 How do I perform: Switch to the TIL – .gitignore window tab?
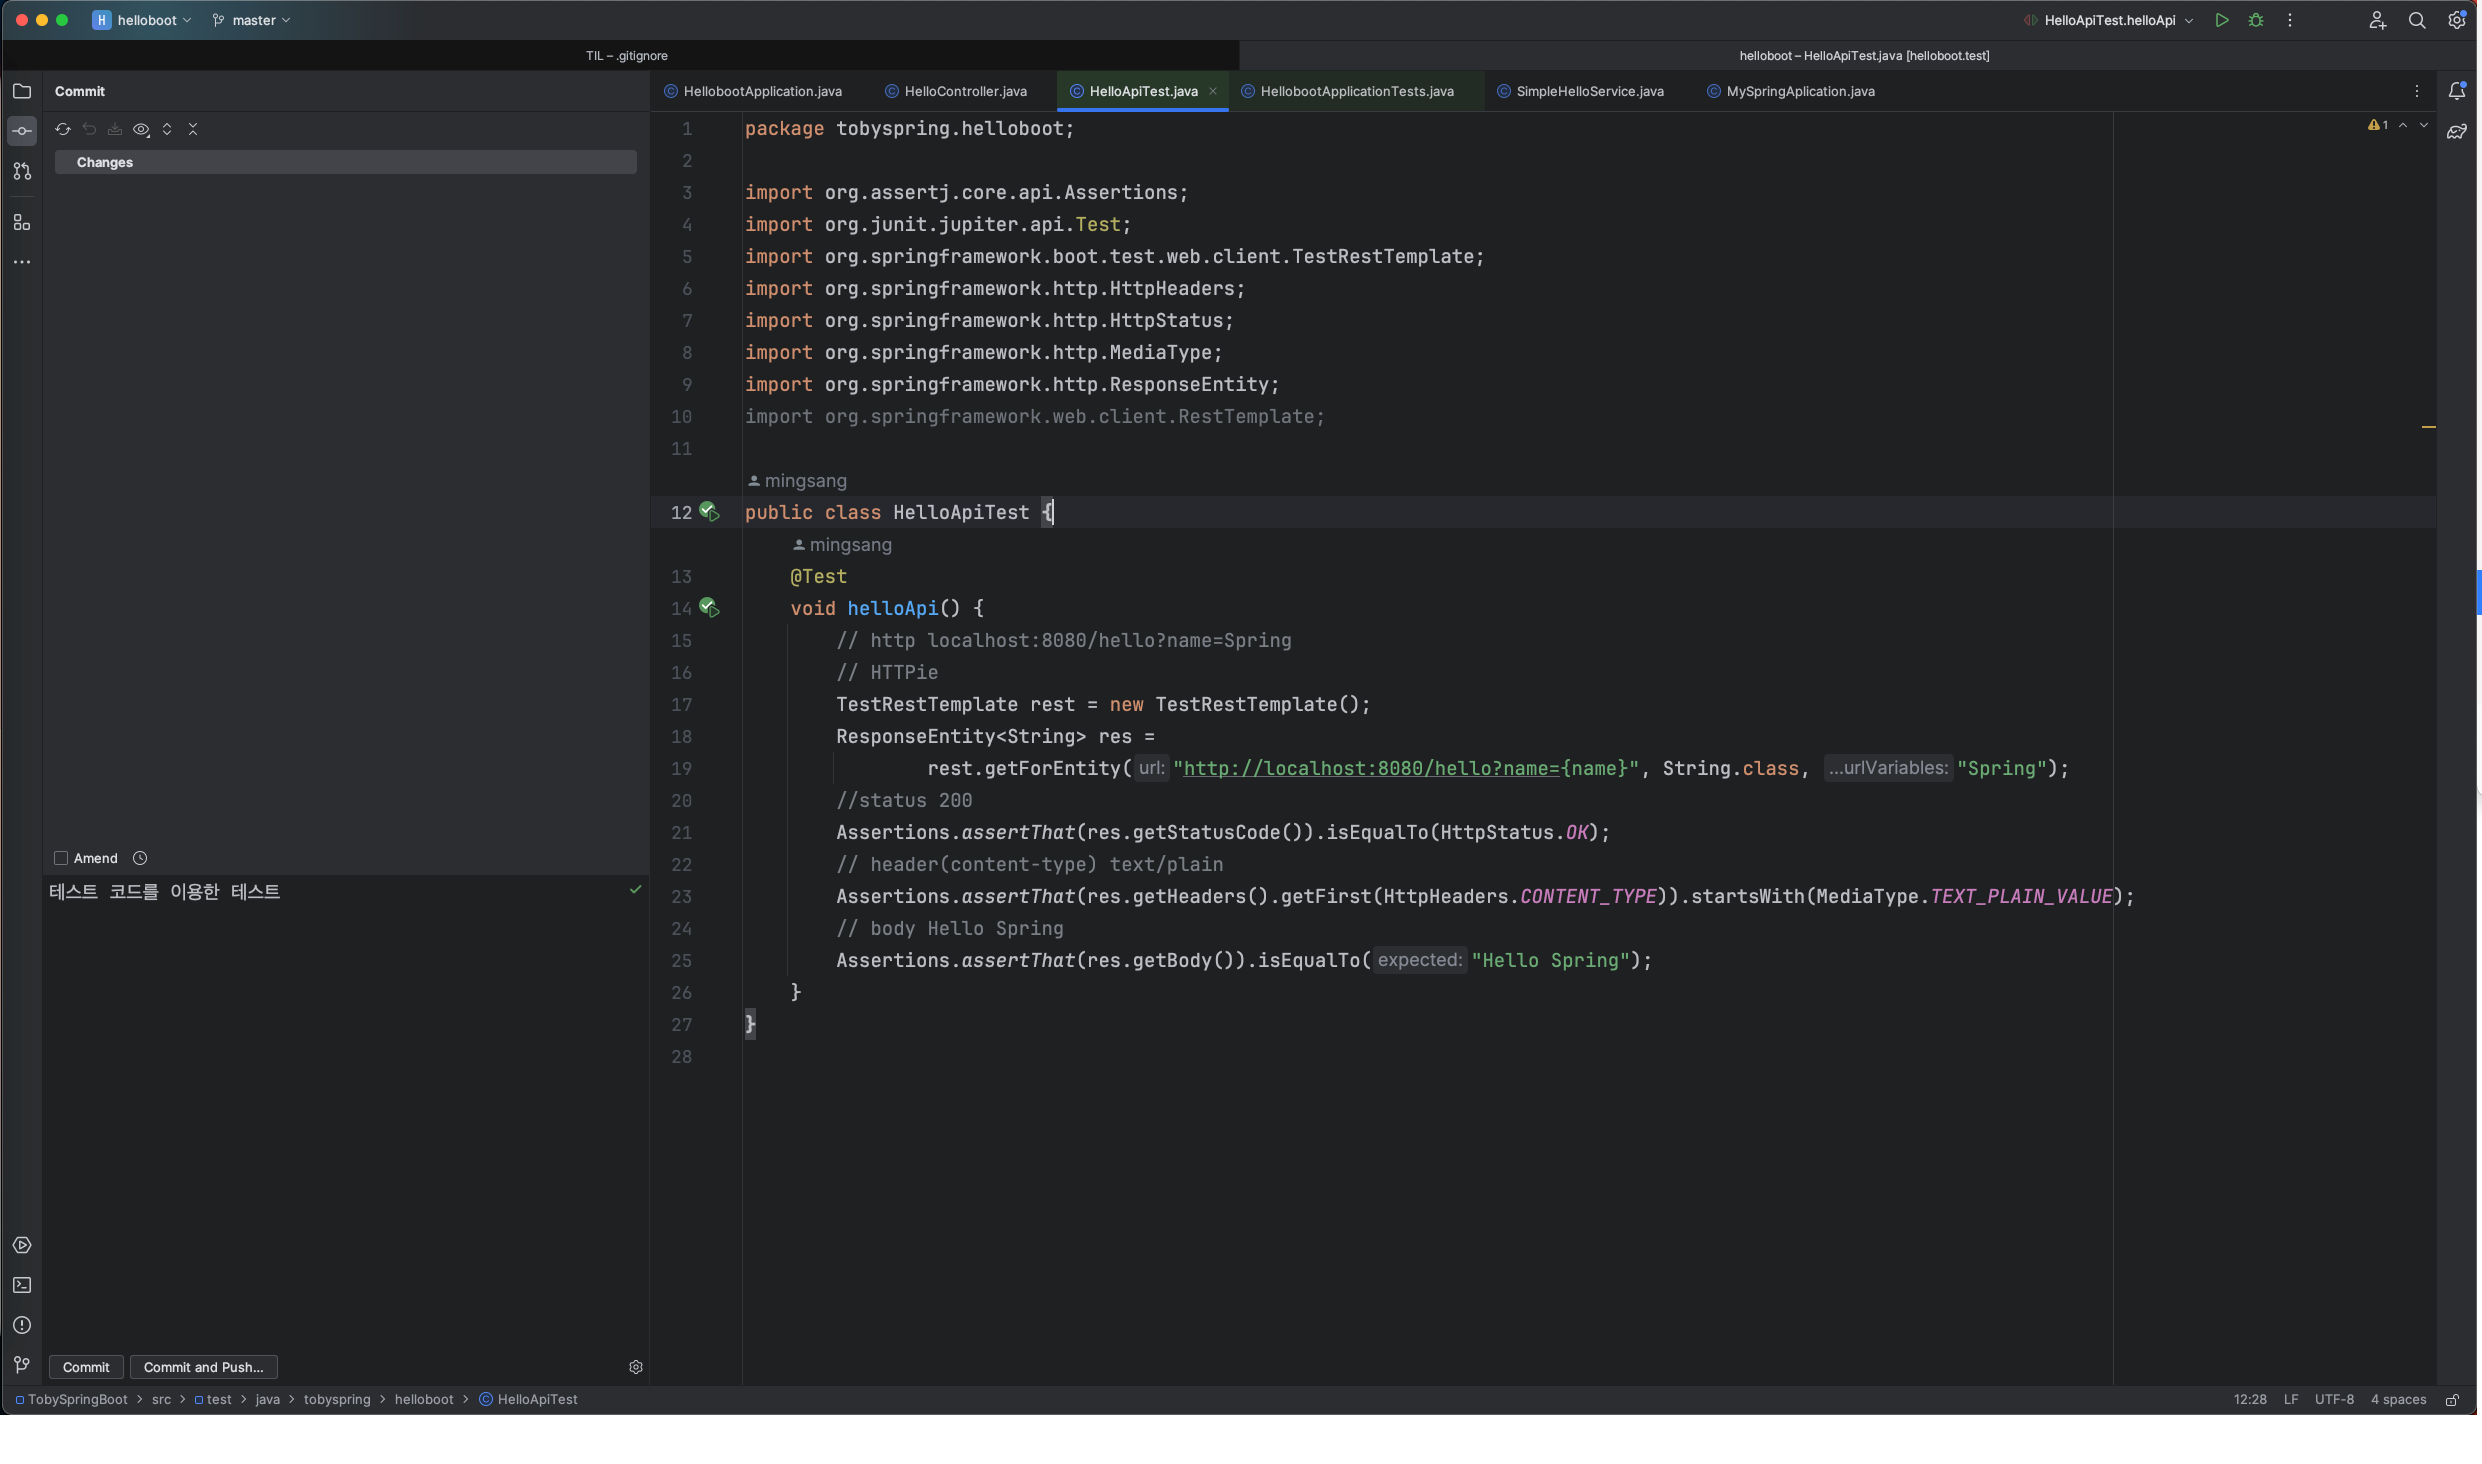tap(626, 56)
